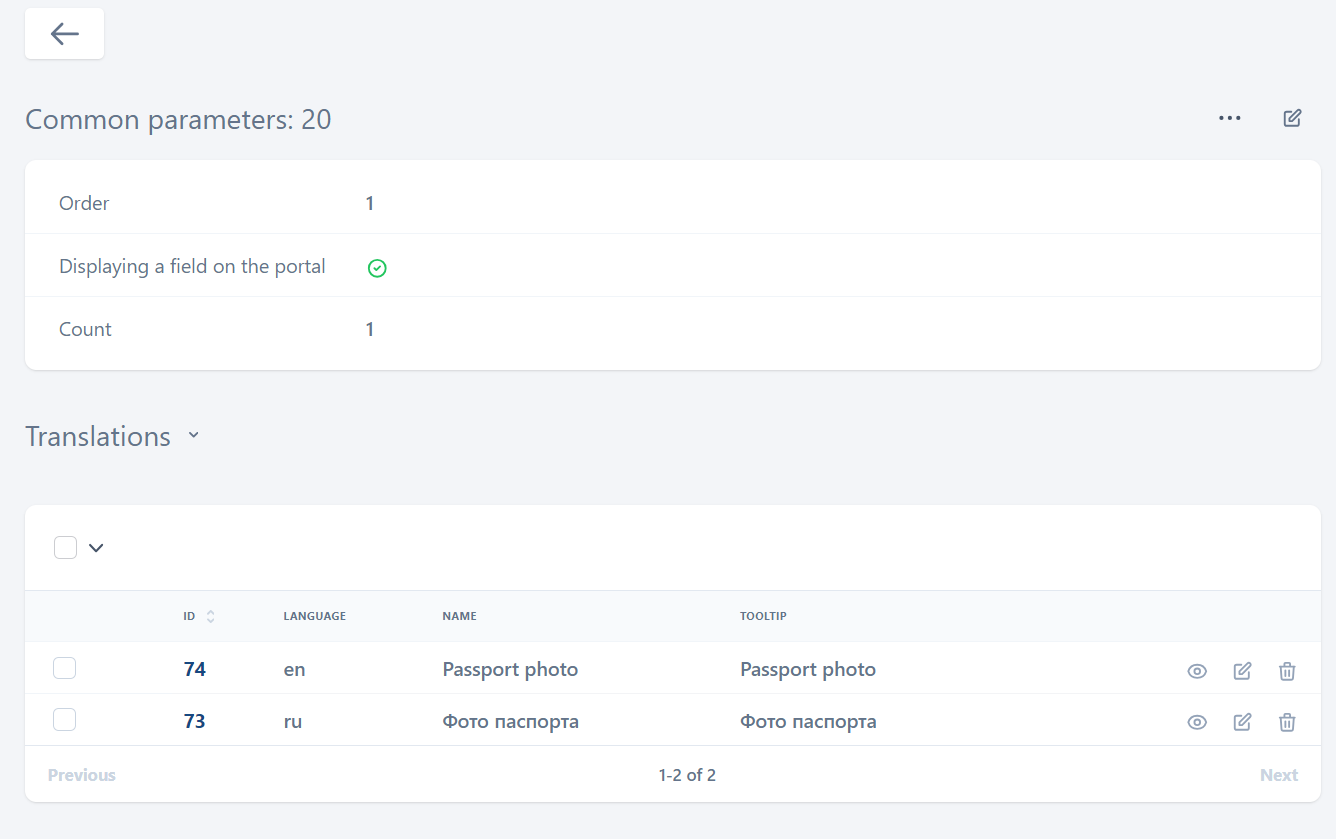Screen dimensions: 1336x839
Task: Open the bulk selection dropdown arrow
Action: click(x=96, y=547)
